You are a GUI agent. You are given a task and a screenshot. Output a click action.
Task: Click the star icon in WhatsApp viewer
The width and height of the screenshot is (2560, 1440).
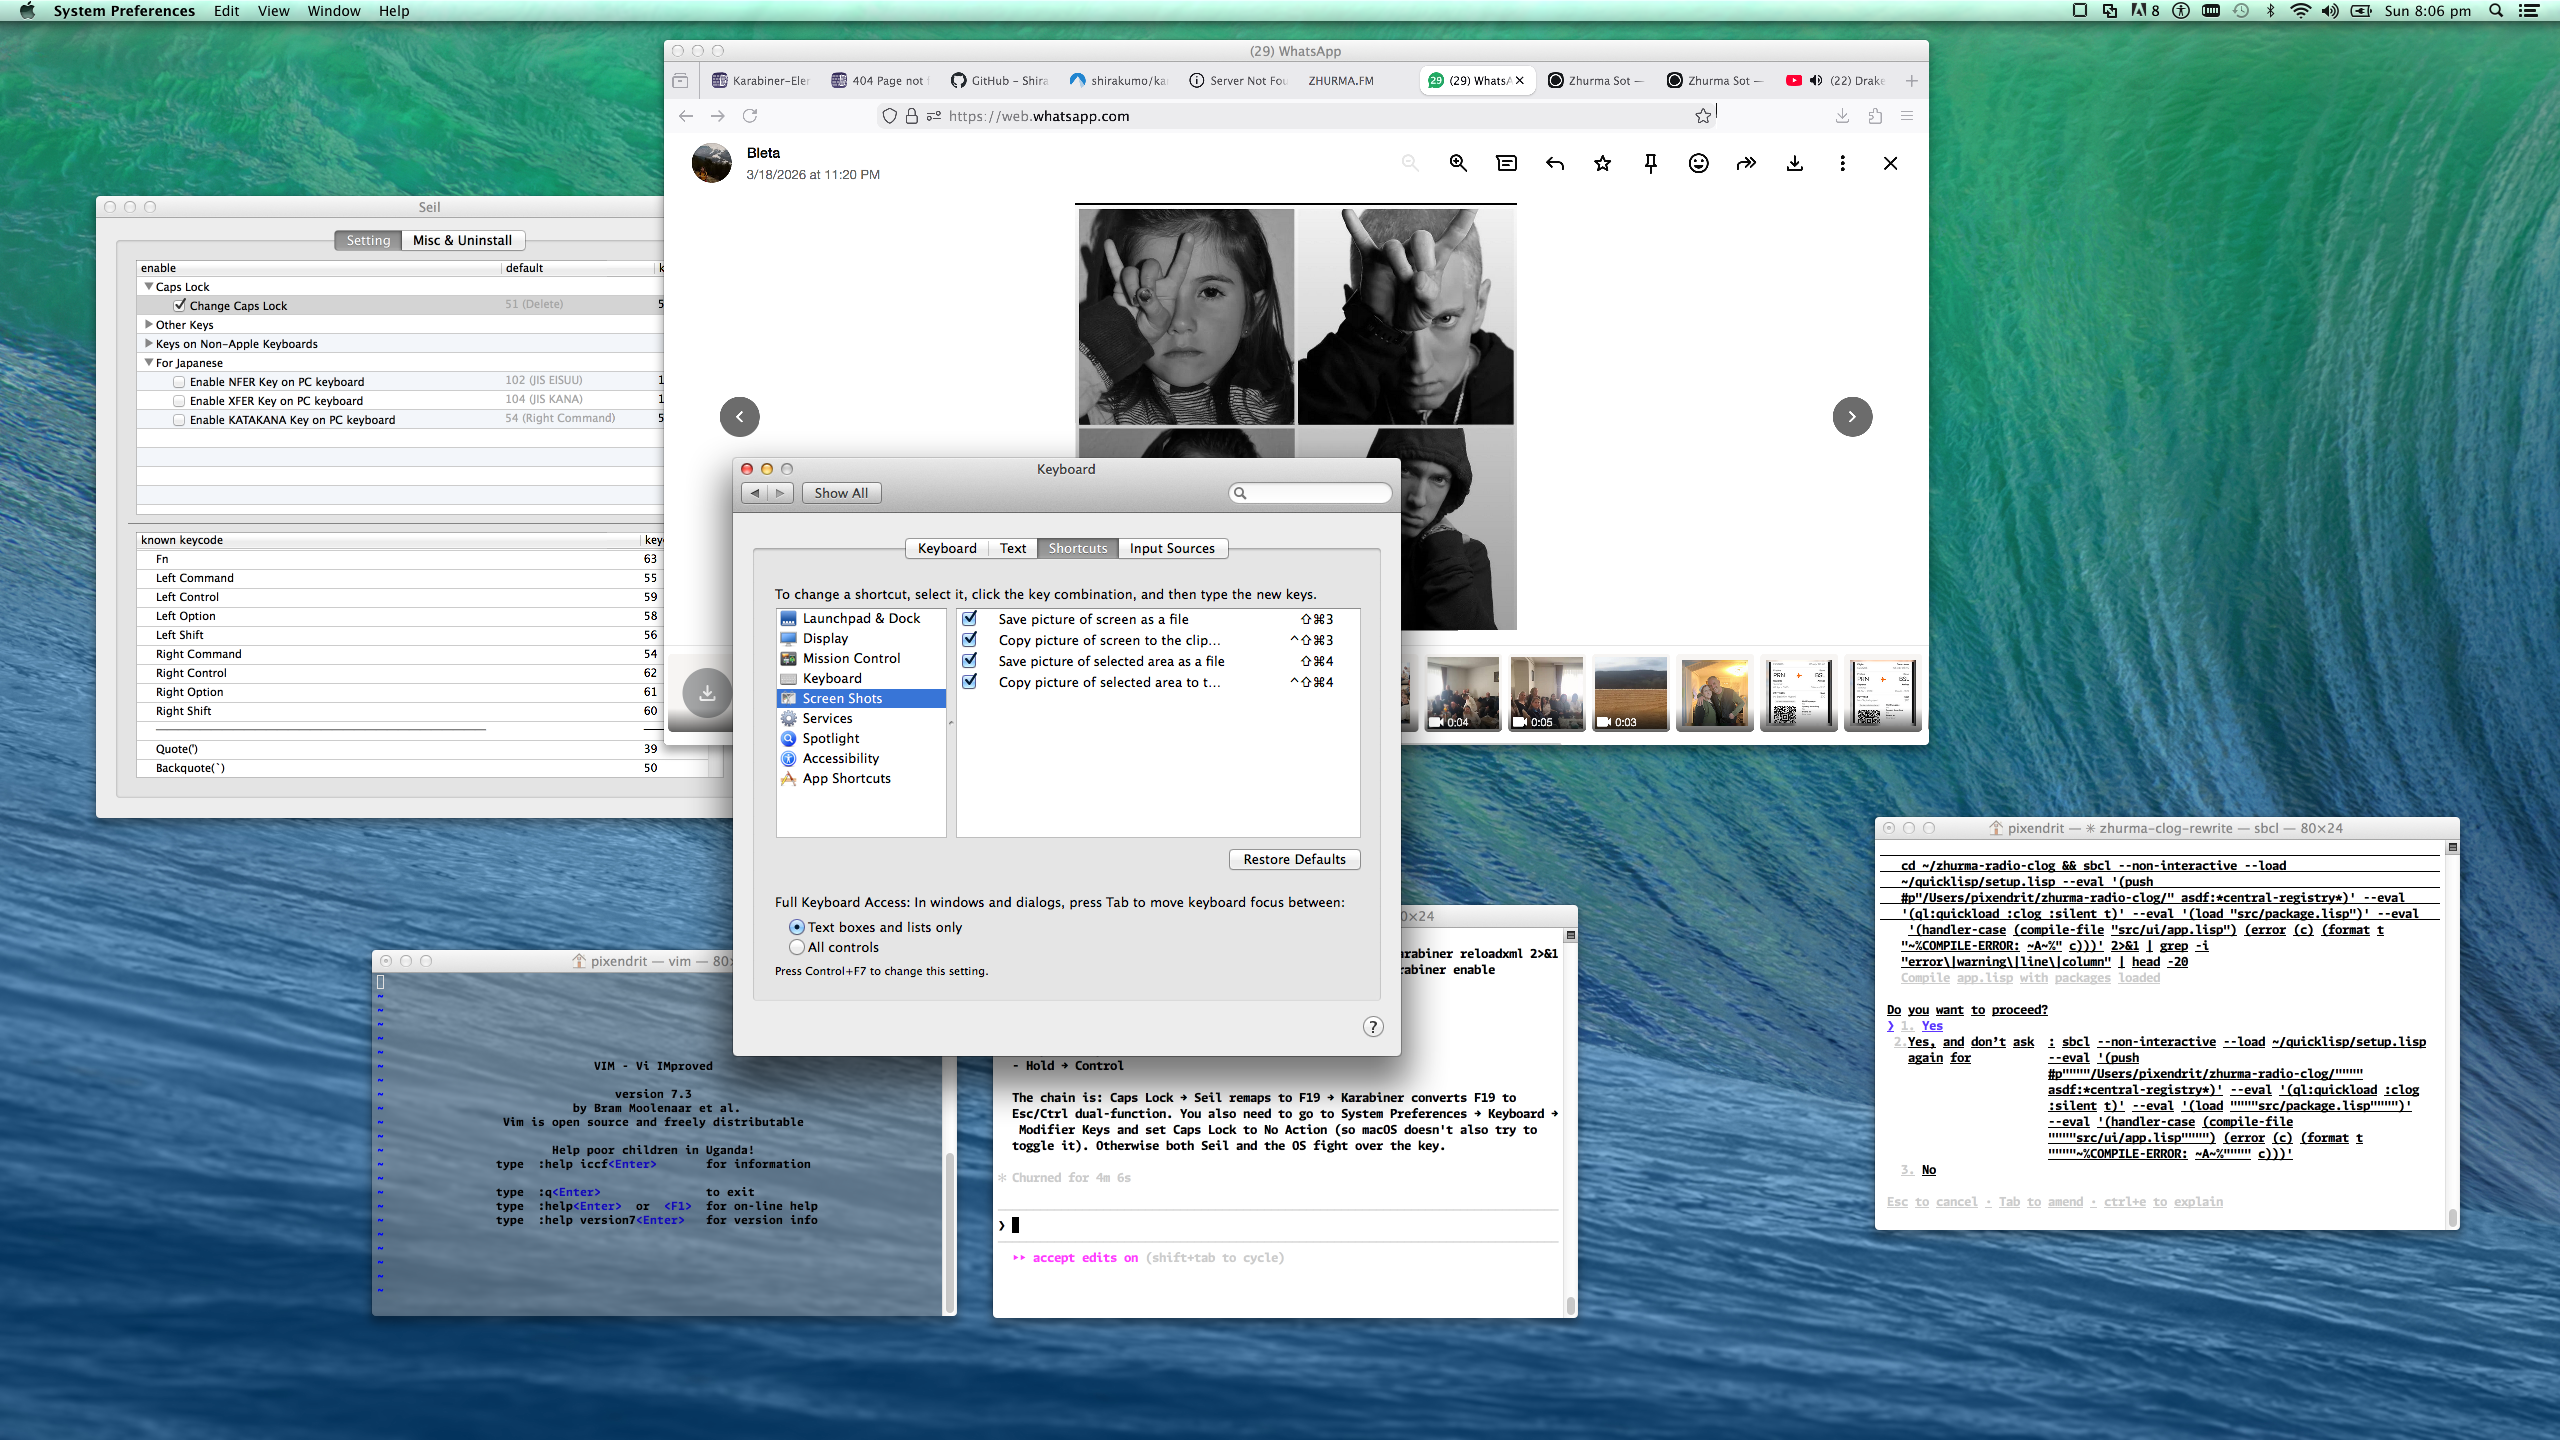tap(1602, 163)
